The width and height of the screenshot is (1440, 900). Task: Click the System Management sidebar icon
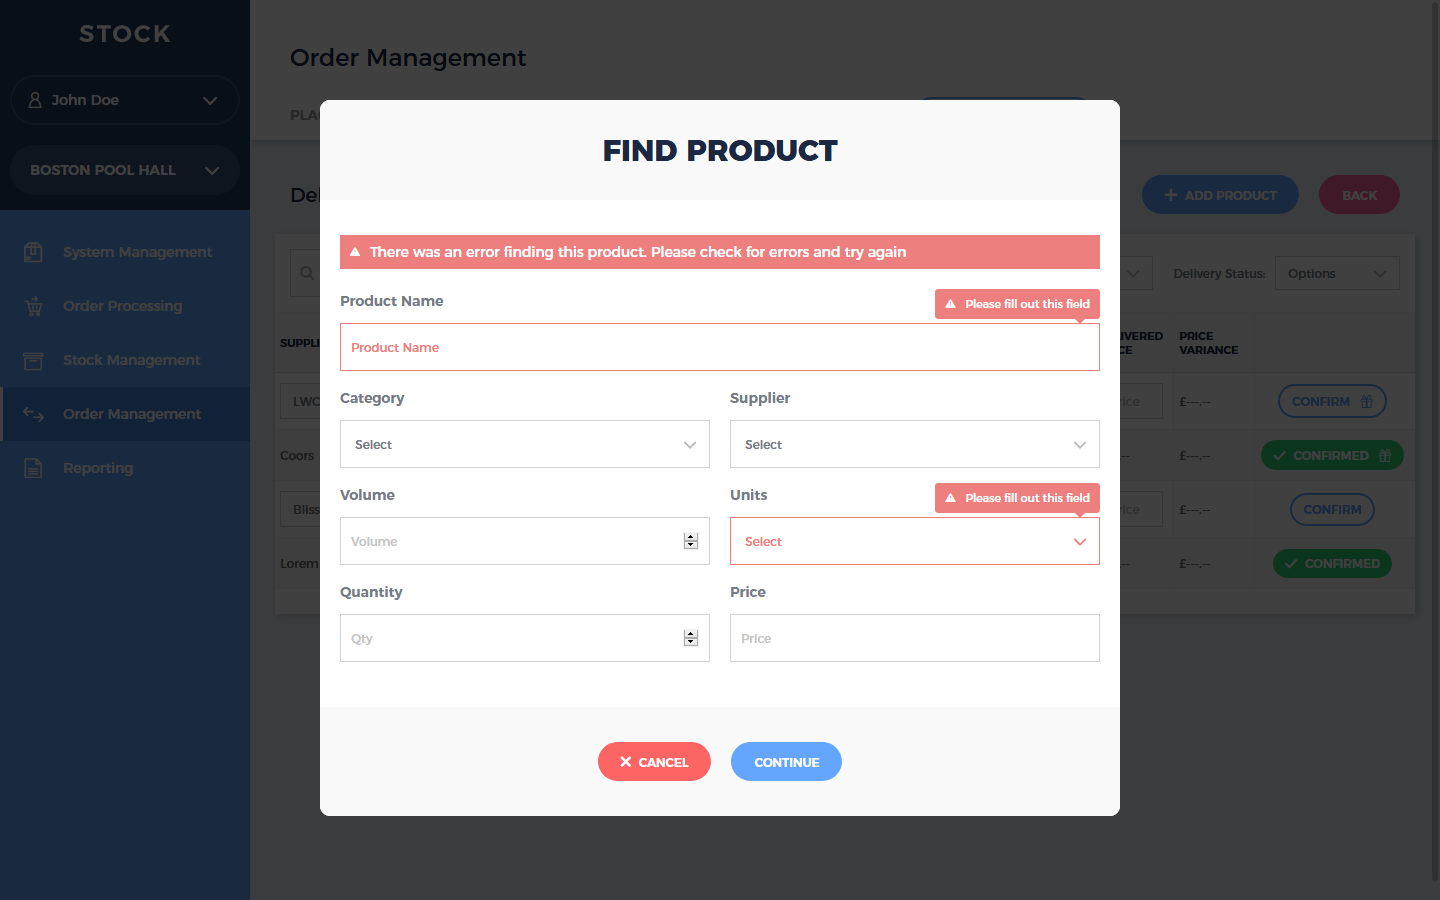[33, 252]
